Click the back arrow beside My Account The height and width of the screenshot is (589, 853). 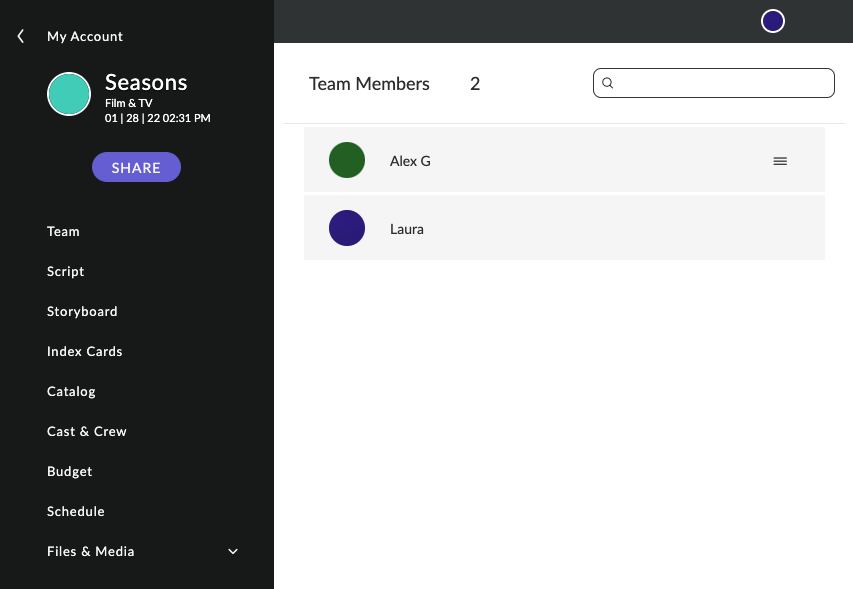point(21,36)
